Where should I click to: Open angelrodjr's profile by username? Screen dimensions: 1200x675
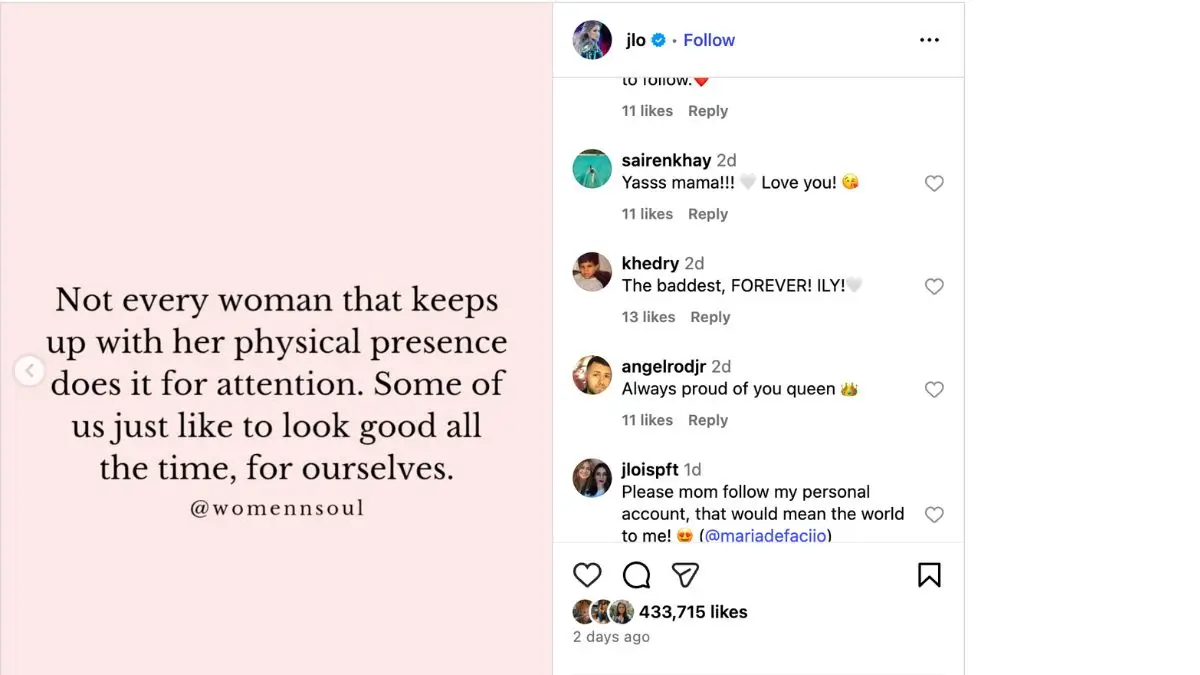point(663,367)
